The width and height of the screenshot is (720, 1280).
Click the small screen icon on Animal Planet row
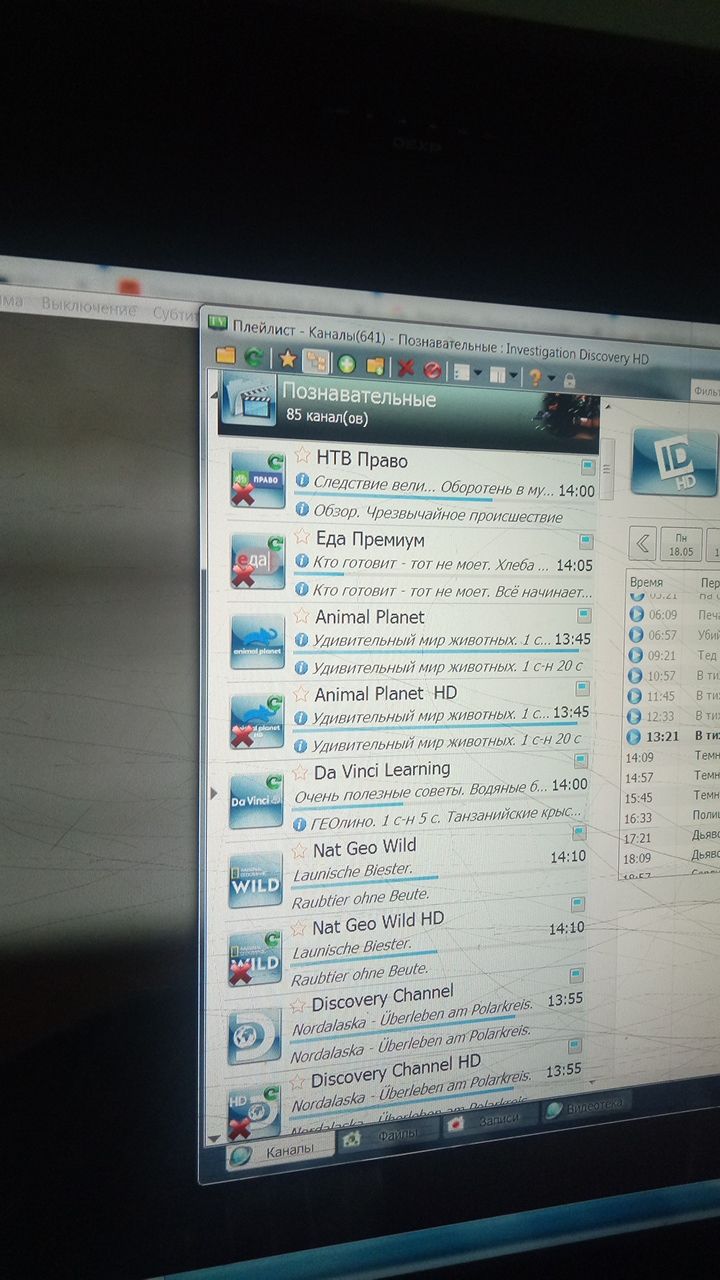coord(583,616)
